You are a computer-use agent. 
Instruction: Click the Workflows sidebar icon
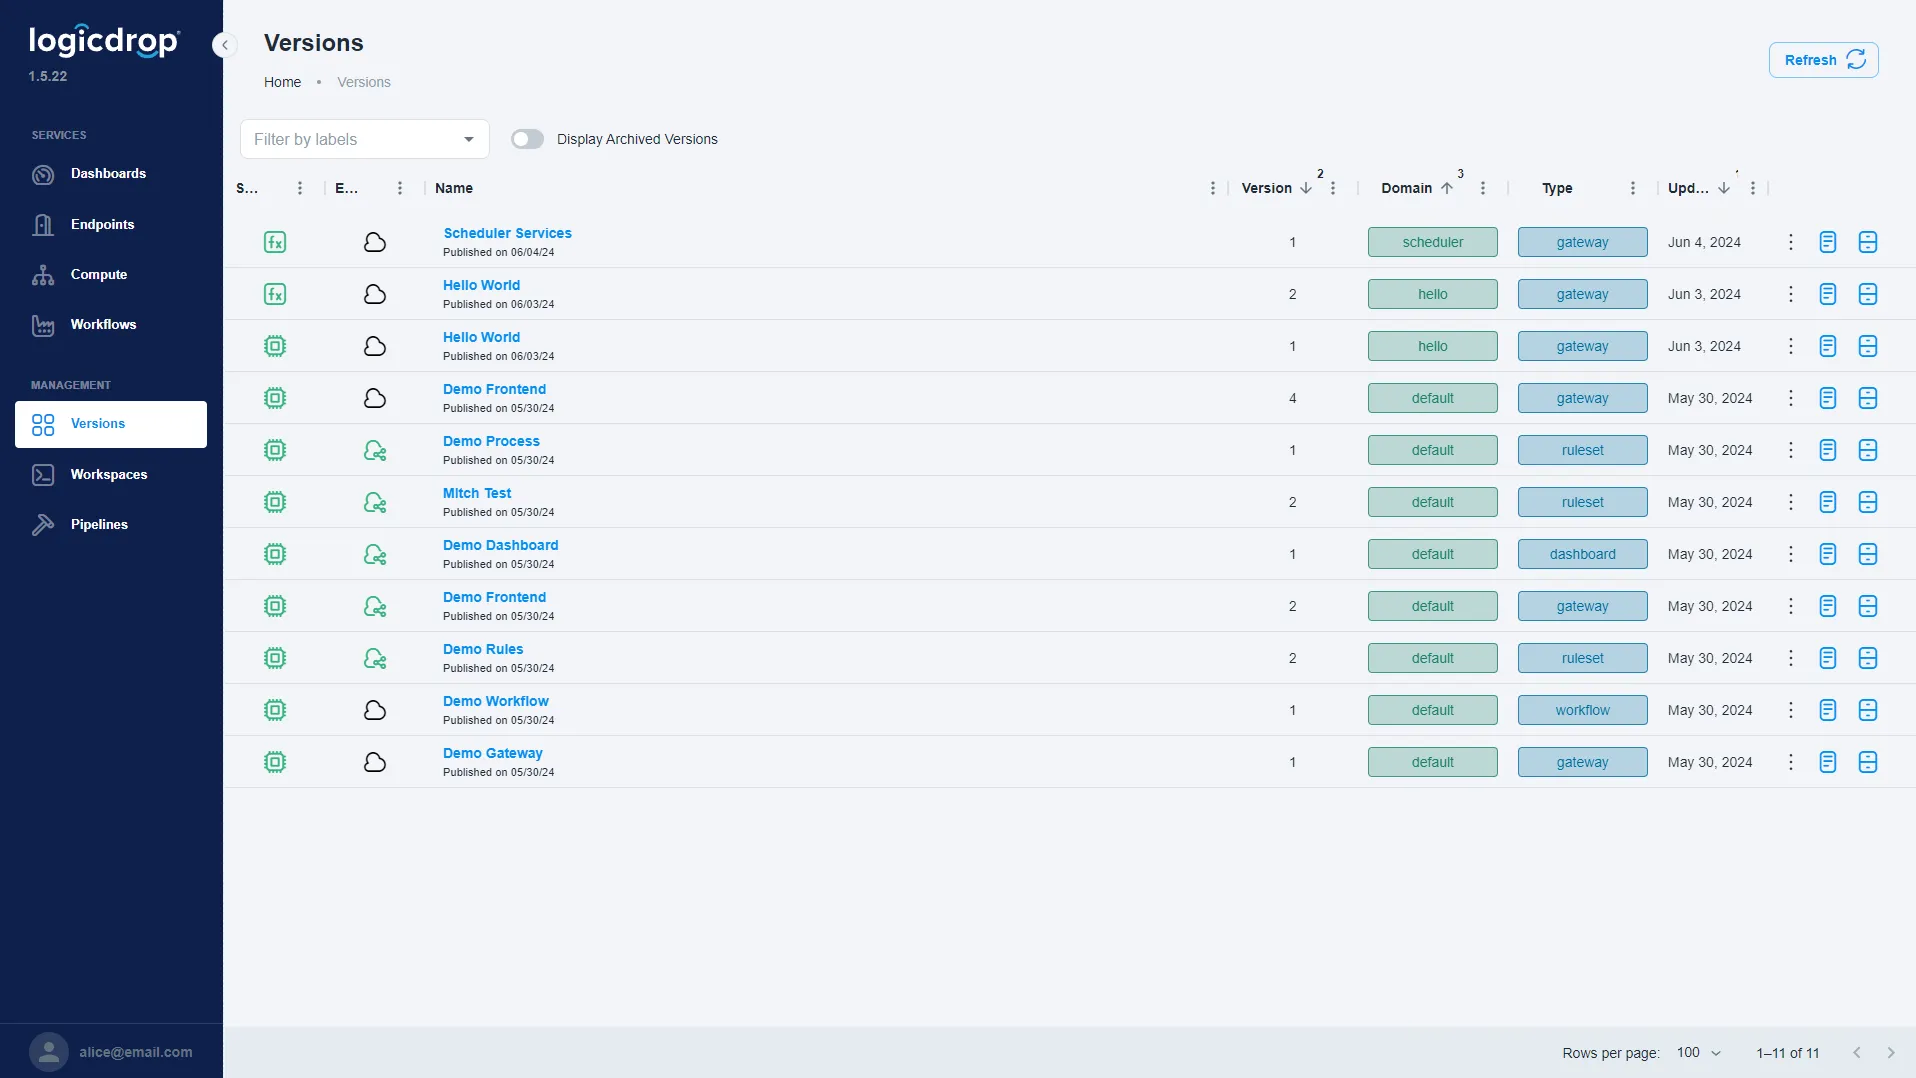point(44,325)
